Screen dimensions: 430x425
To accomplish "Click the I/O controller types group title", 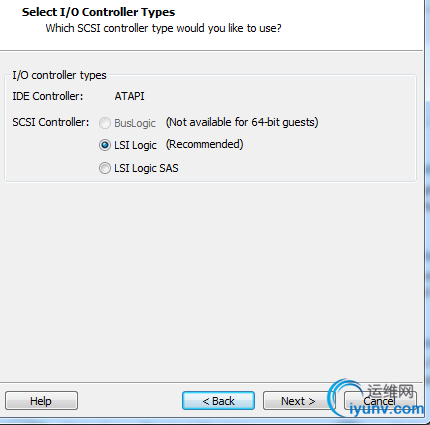I will click(59, 75).
